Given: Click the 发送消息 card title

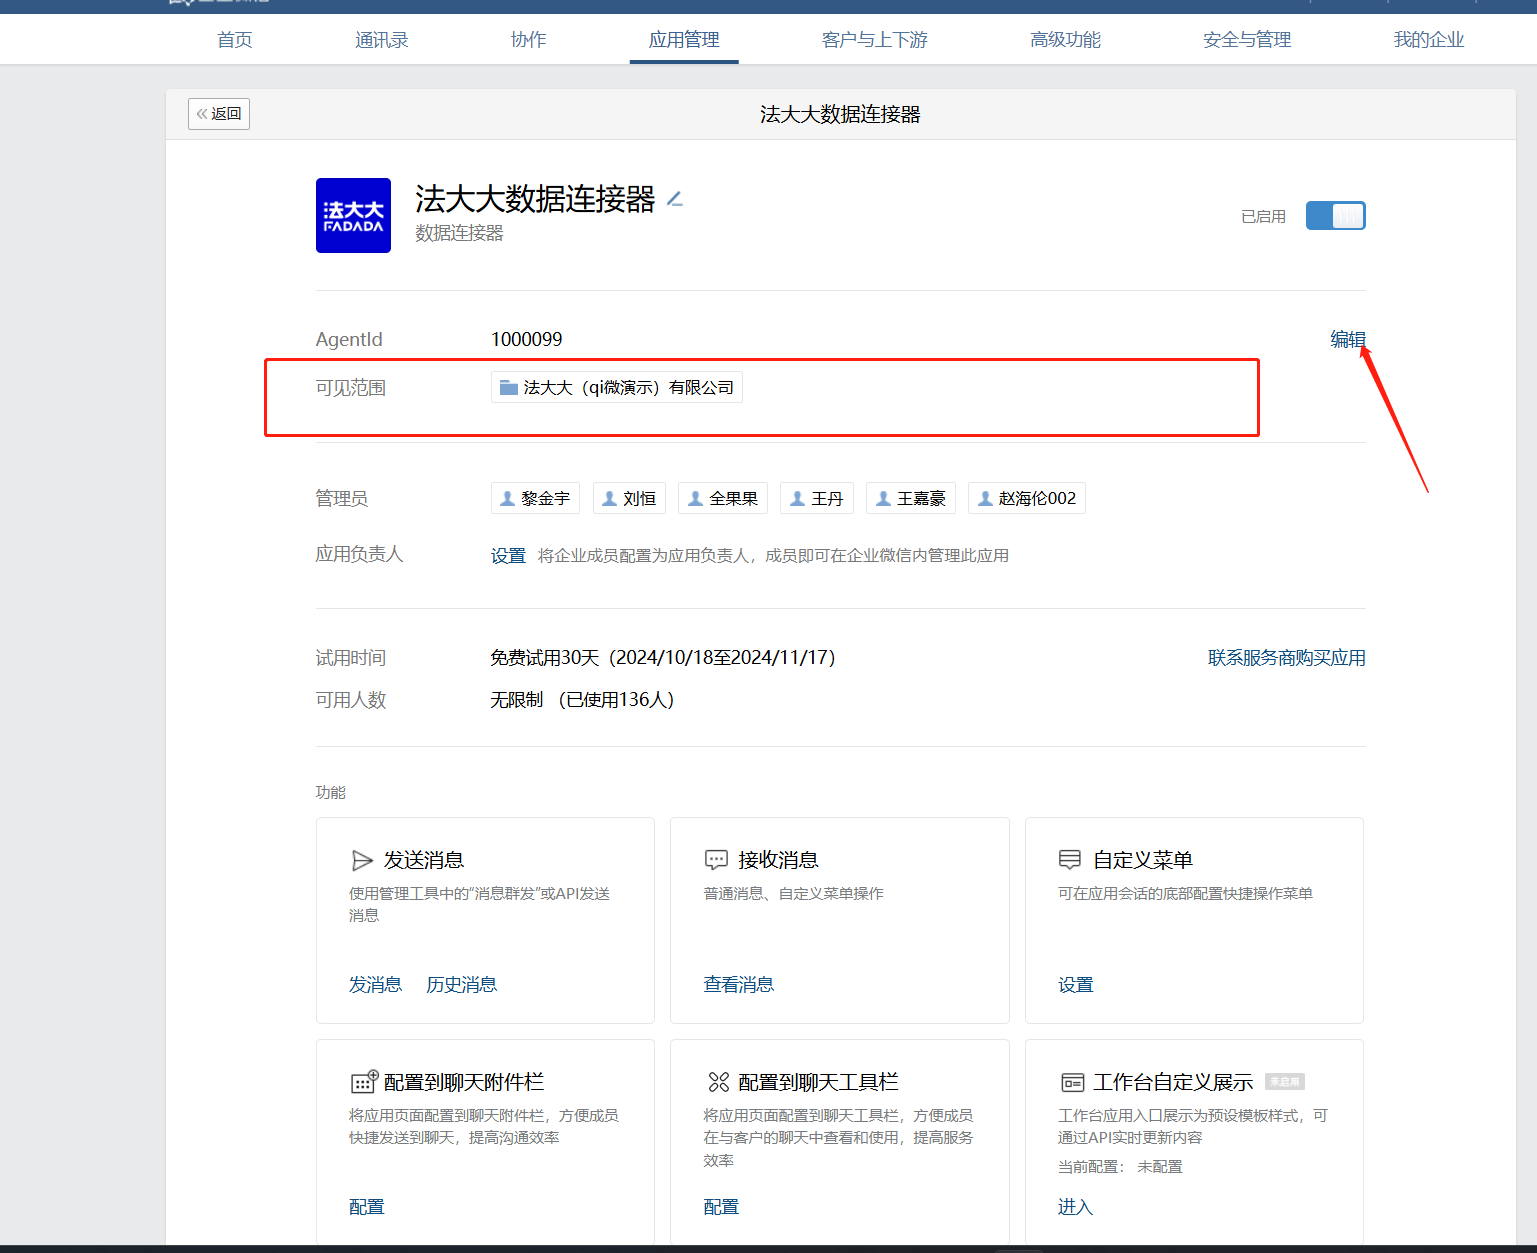Looking at the screenshot, I should tap(424, 860).
